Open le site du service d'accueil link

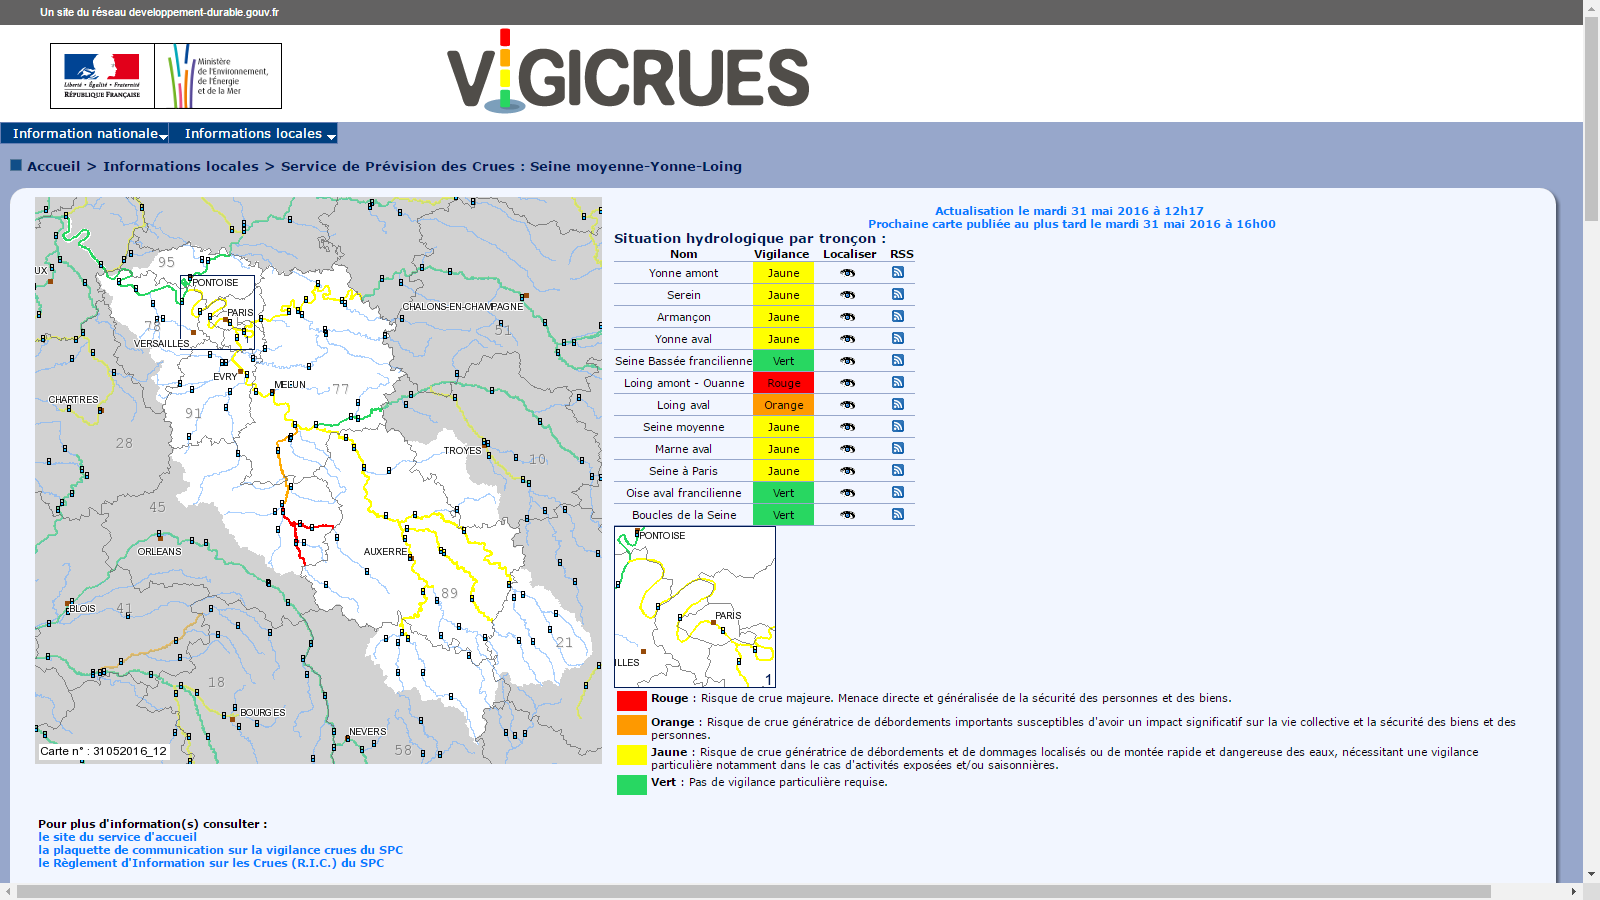pyautogui.click(x=118, y=837)
